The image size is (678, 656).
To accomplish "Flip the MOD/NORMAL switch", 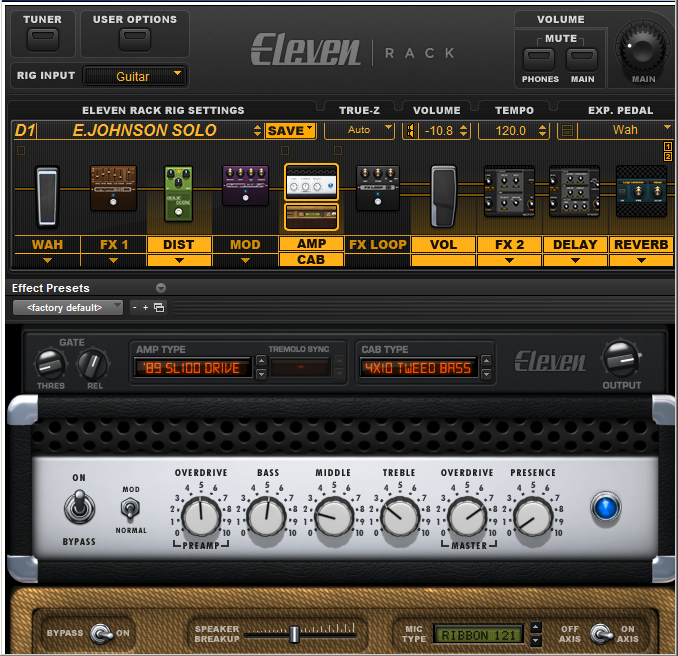I will (130, 509).
